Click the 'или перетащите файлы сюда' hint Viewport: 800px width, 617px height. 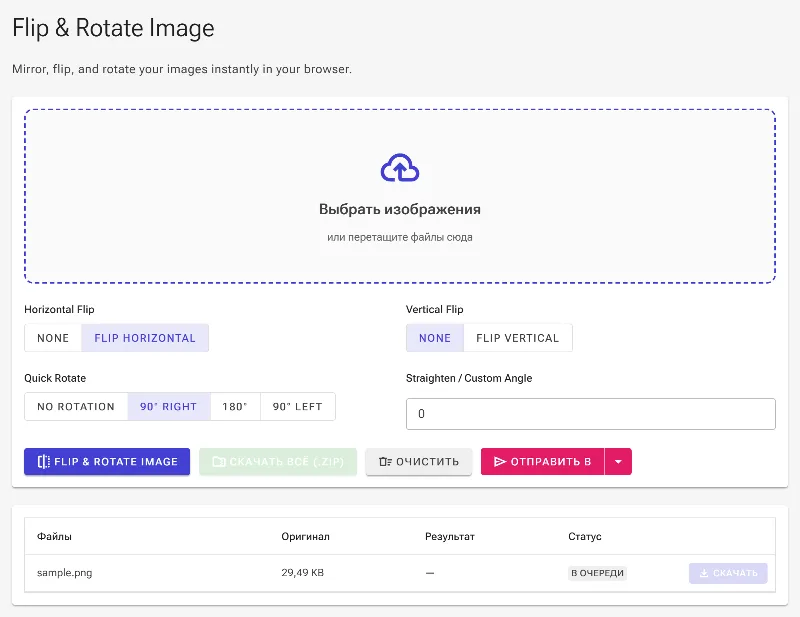[x=399, y=237]
